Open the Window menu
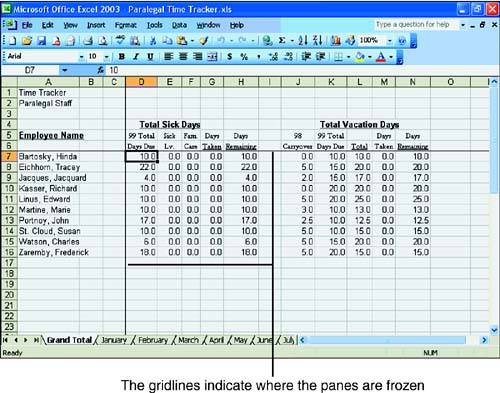500x393 pixels. 208,25
